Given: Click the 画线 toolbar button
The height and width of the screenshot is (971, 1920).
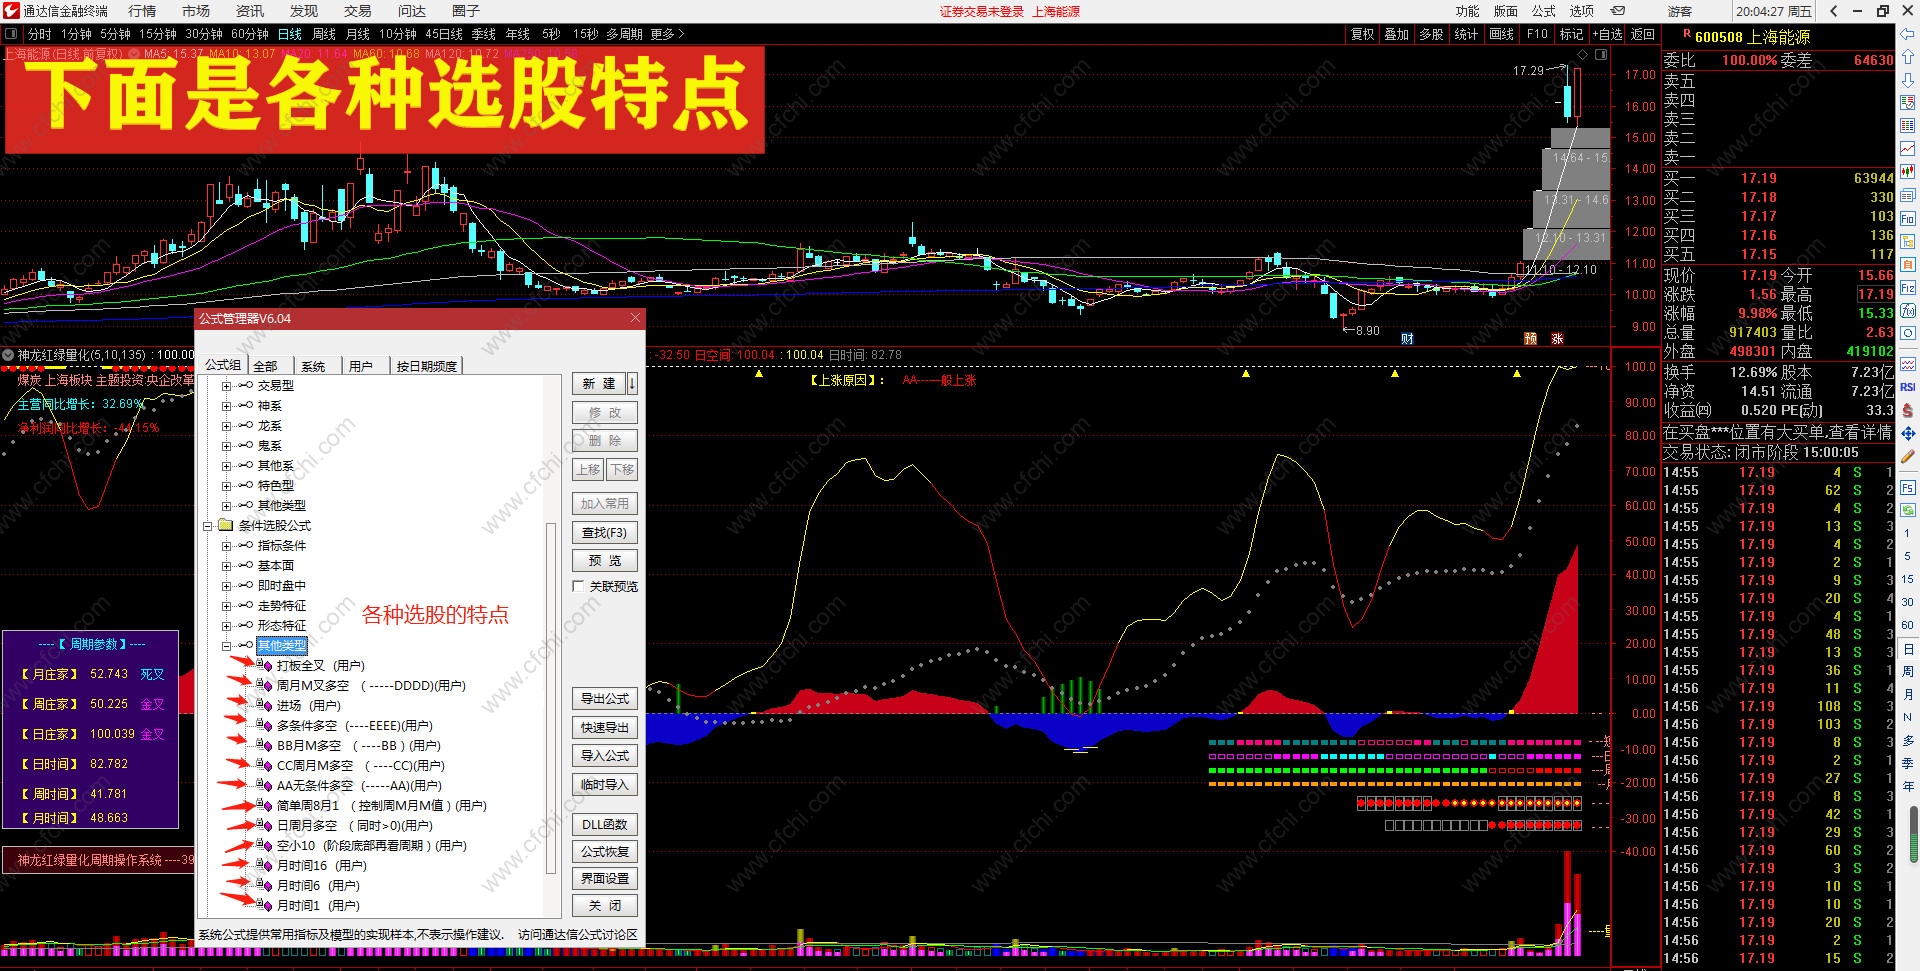Looking at the screenshot, I should (1502, 34).
